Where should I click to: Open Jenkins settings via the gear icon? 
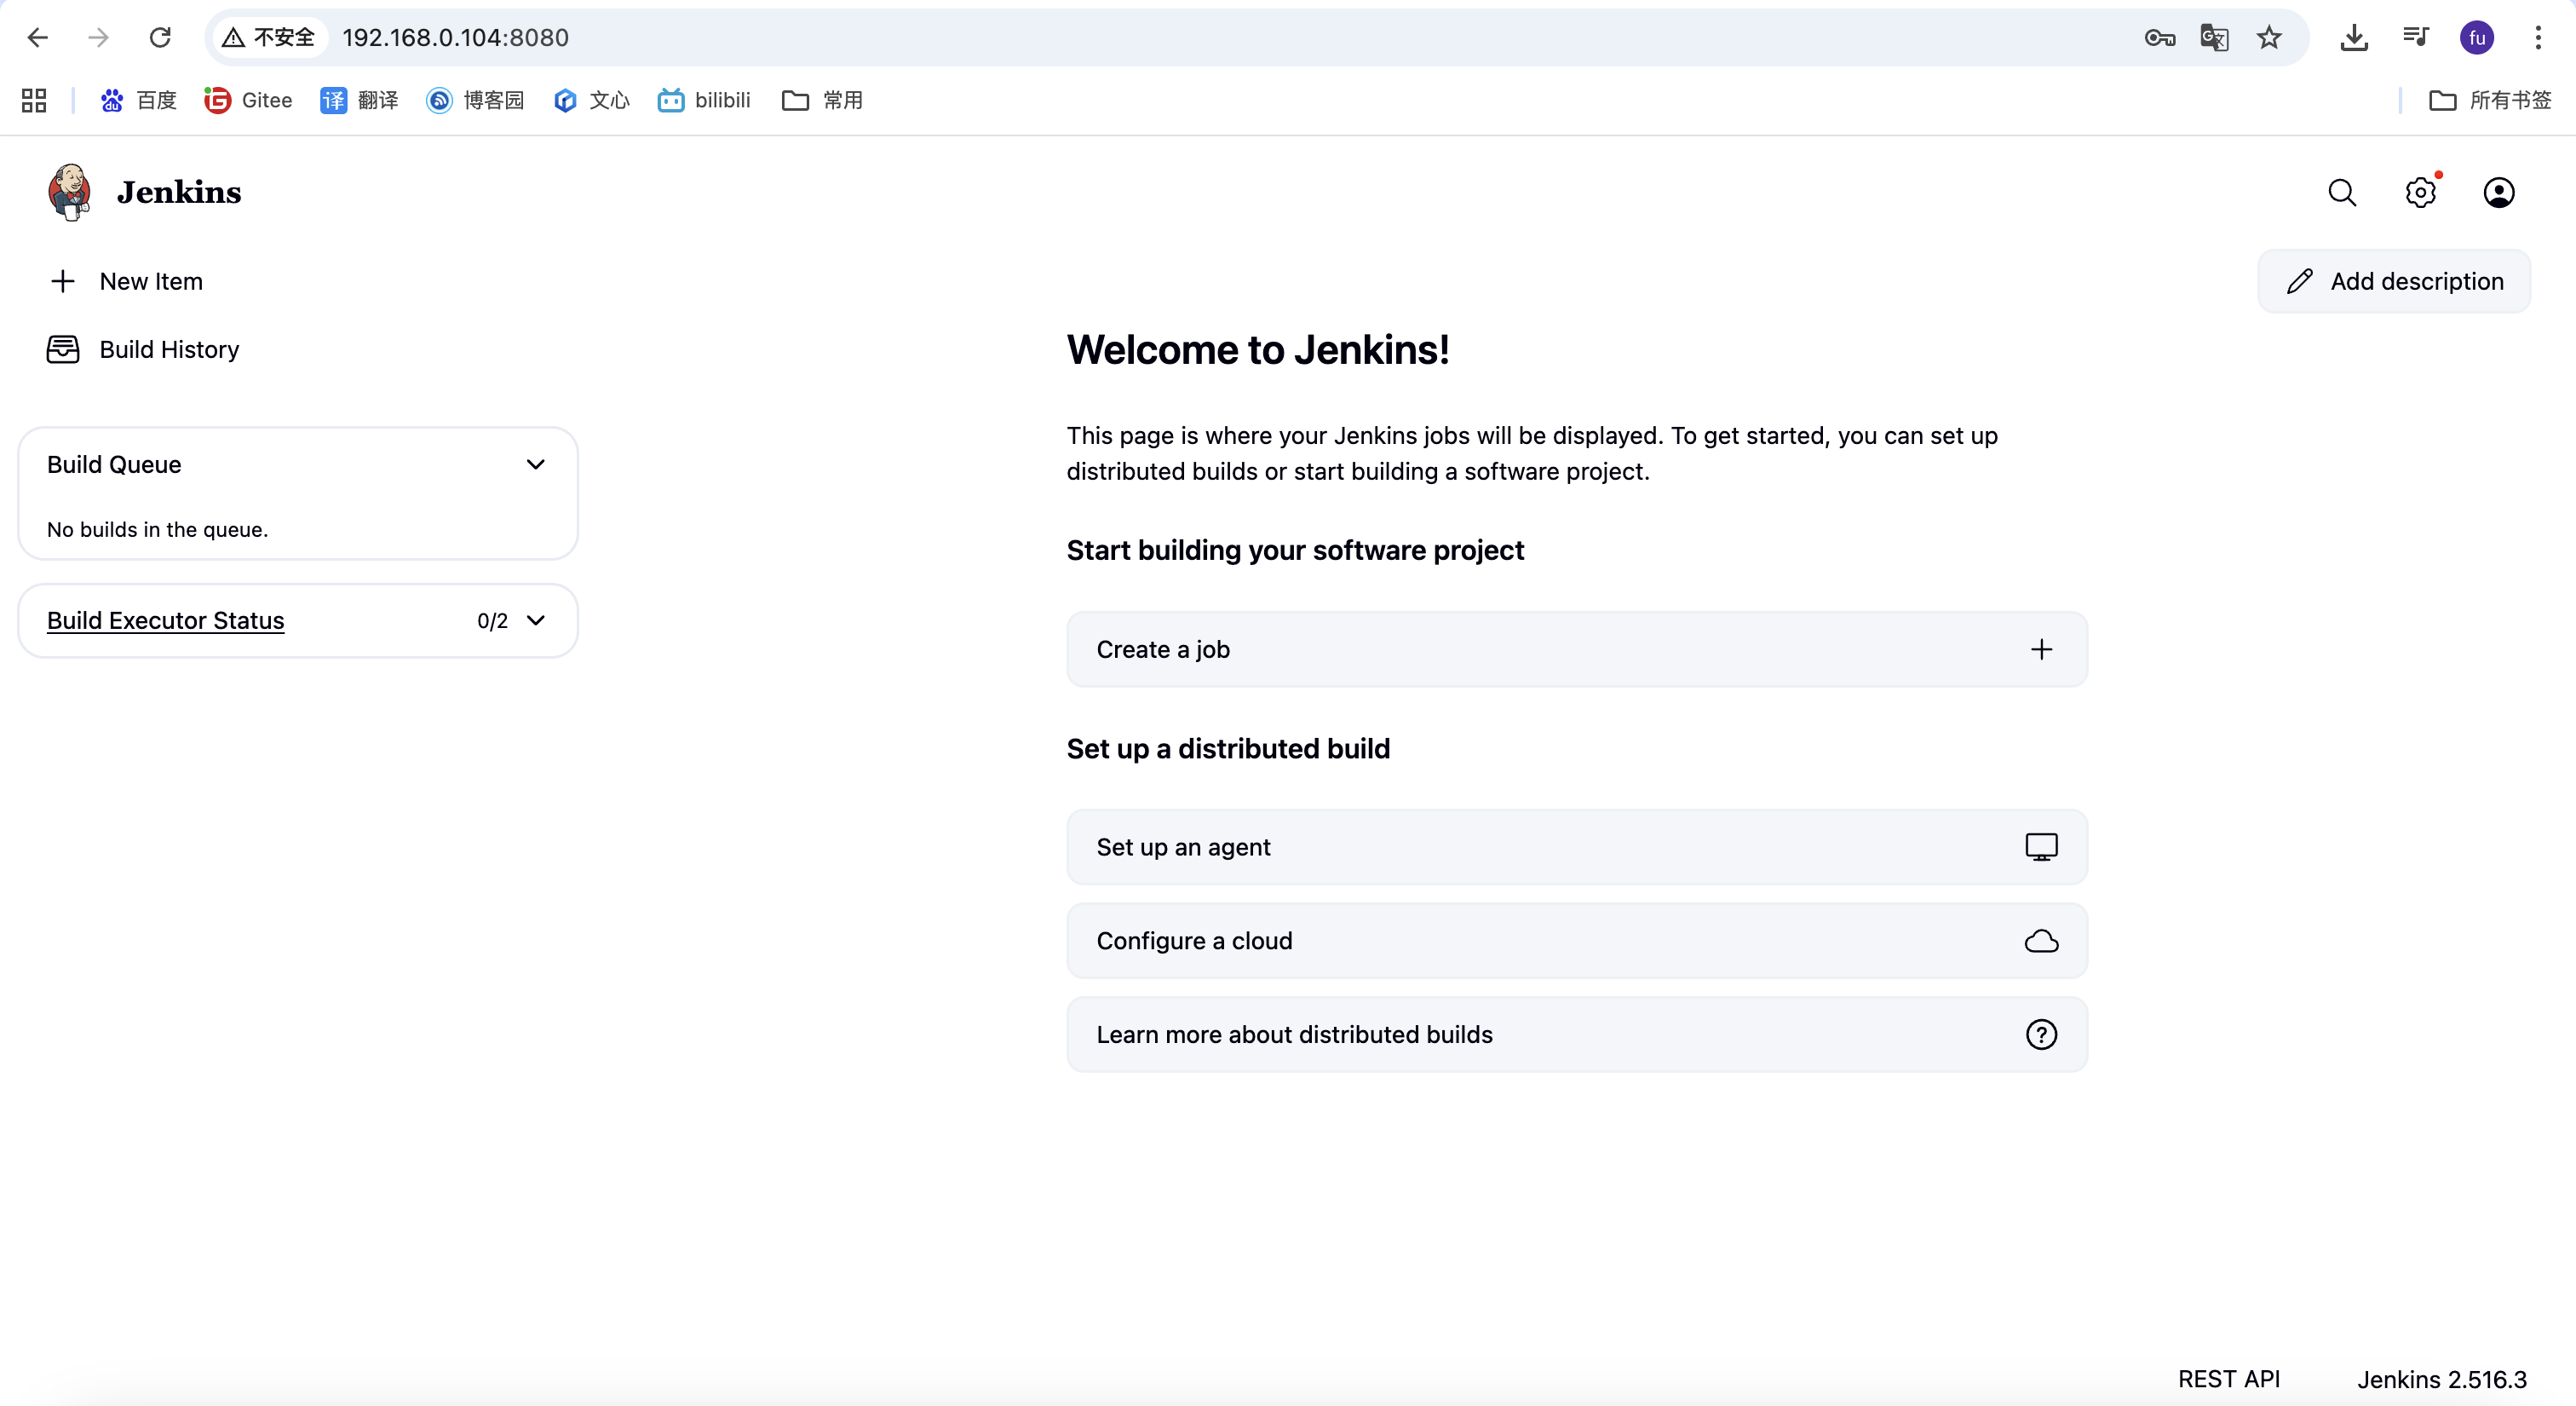[2420, 192]
